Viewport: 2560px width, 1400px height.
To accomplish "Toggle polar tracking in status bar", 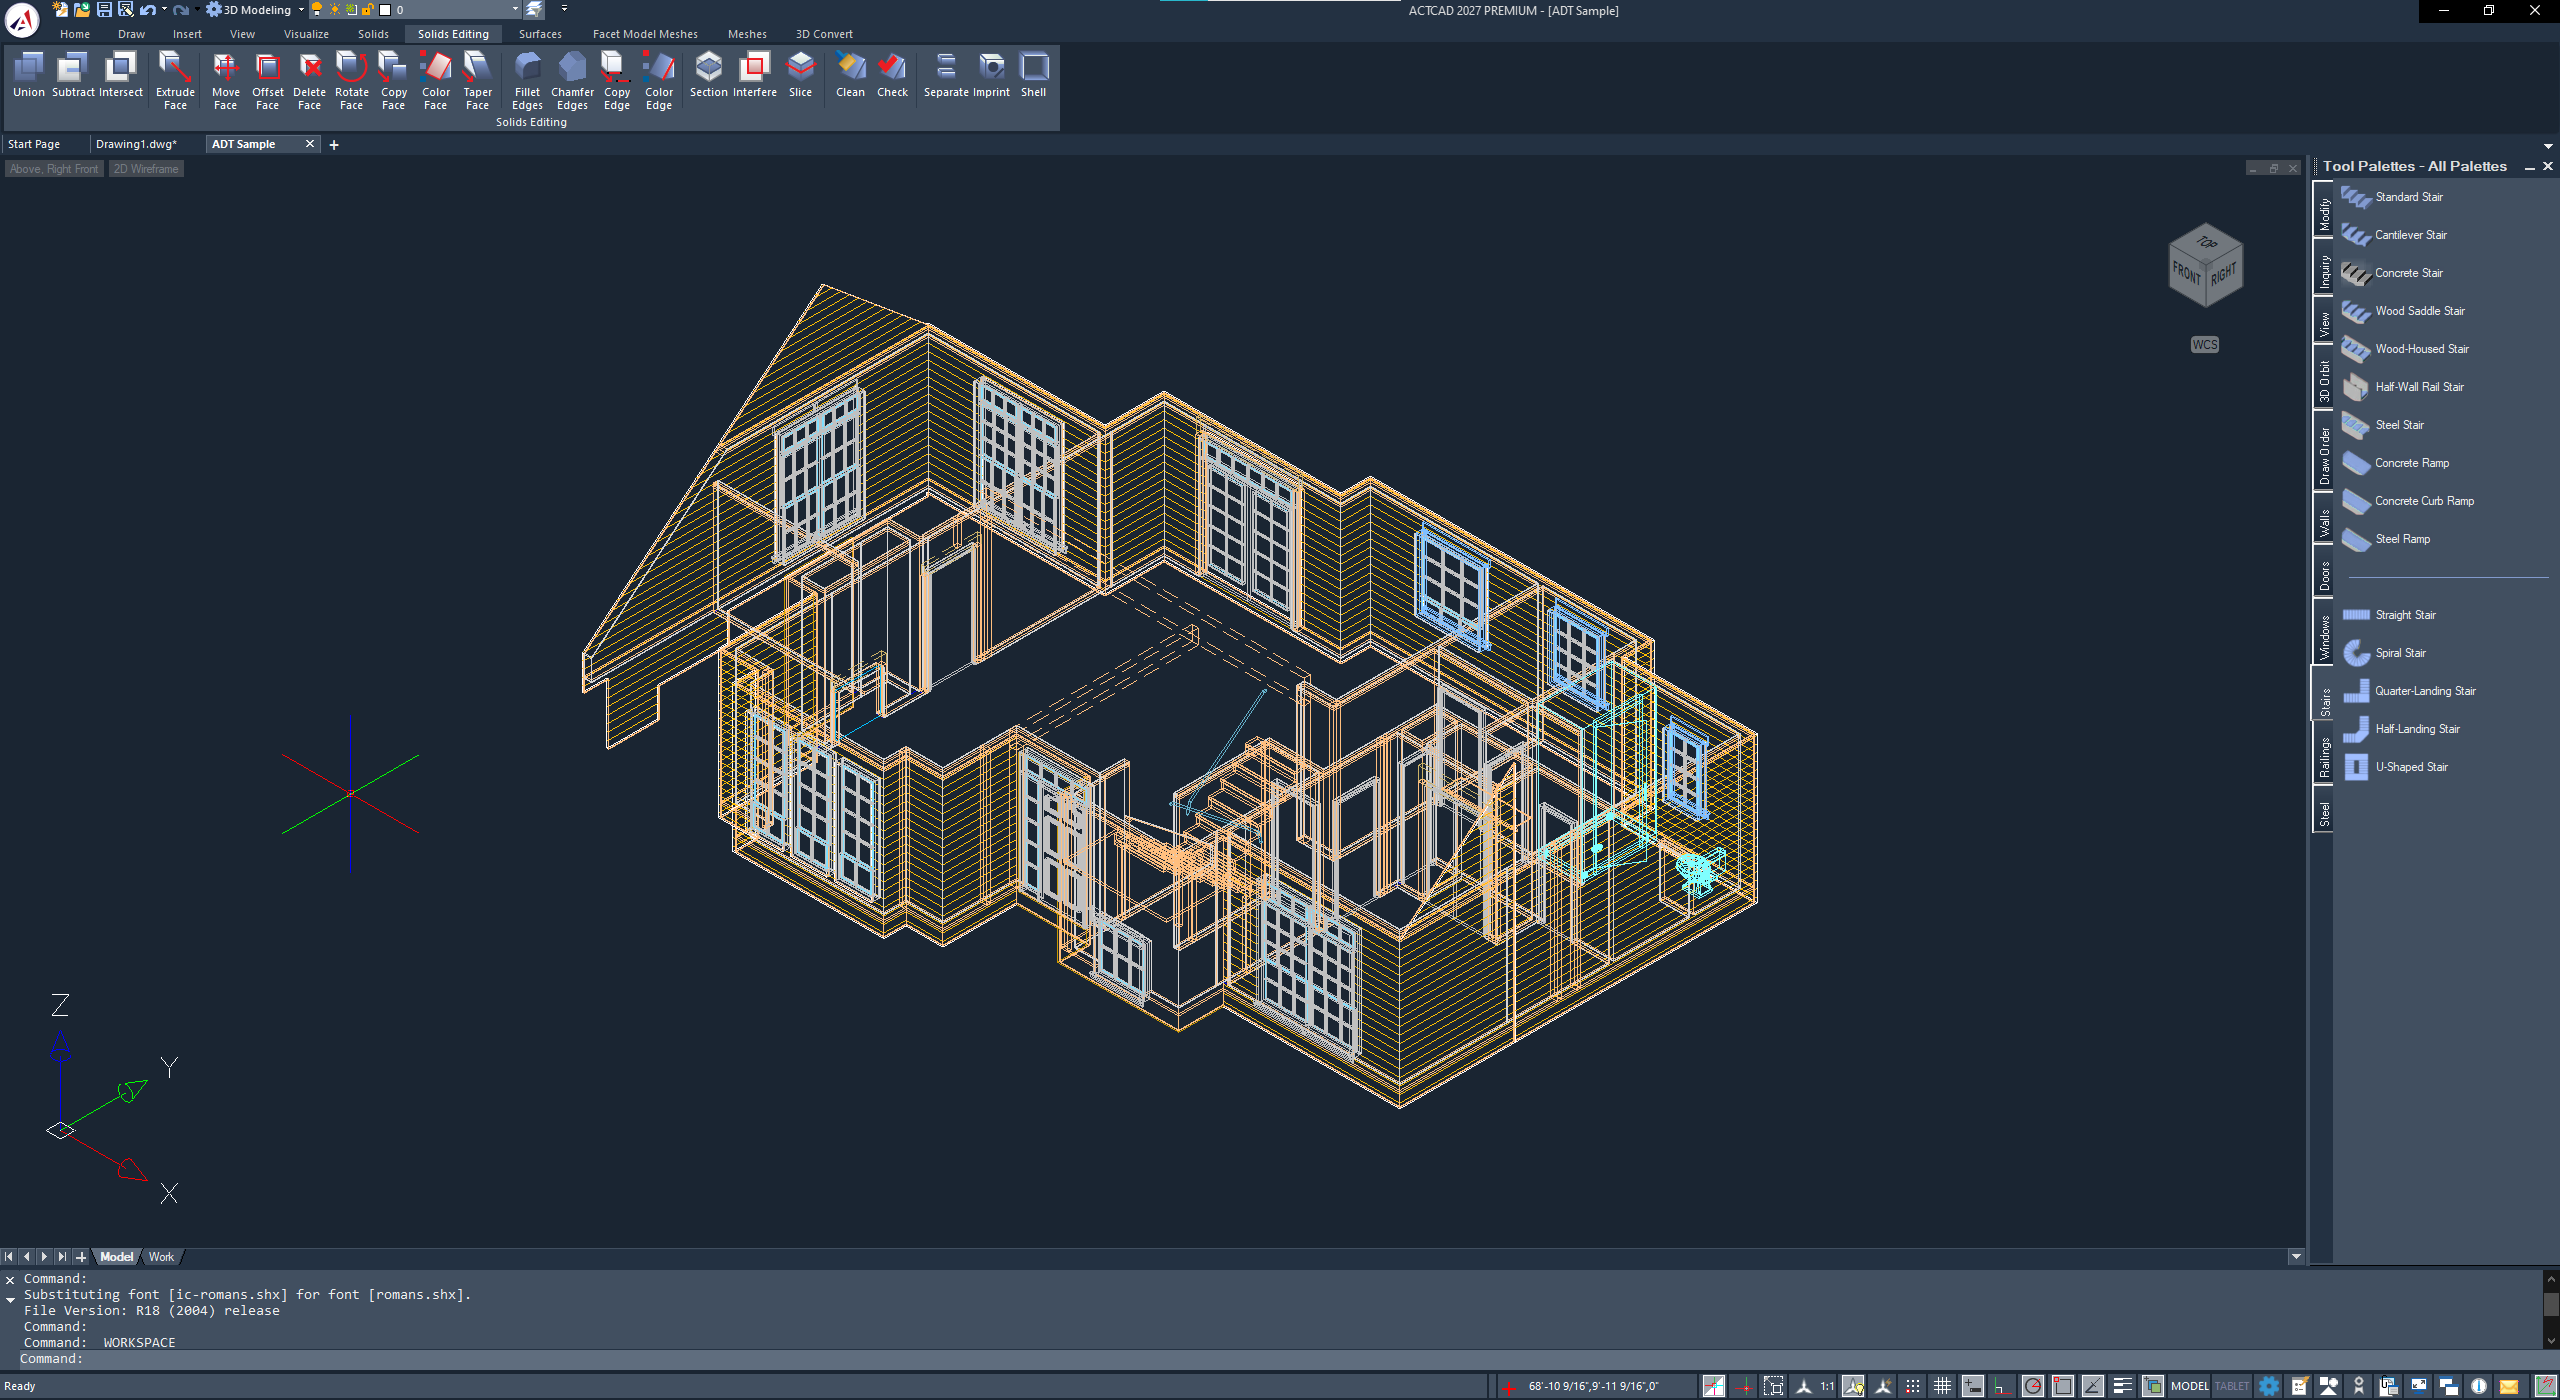I will [x=2032, y=1386].
